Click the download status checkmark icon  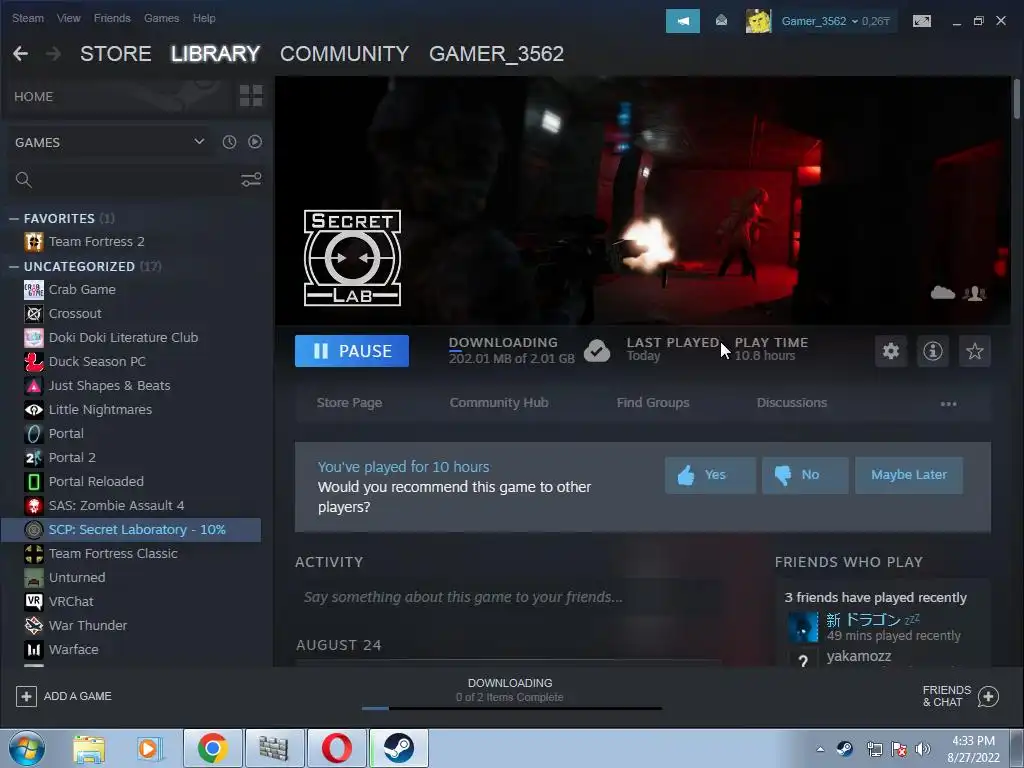[x=596, y=351]
